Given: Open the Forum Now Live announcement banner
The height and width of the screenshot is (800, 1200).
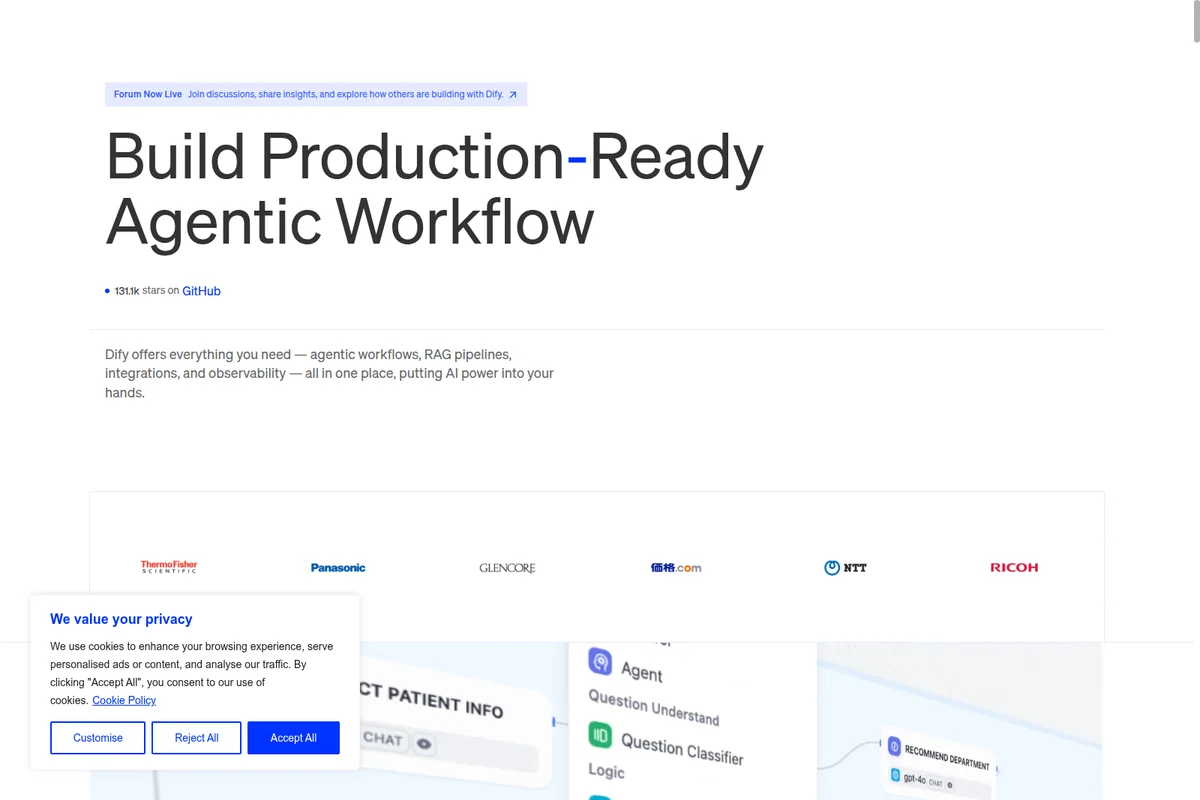Looking at the screenshot, I should [x=315, y=95].
